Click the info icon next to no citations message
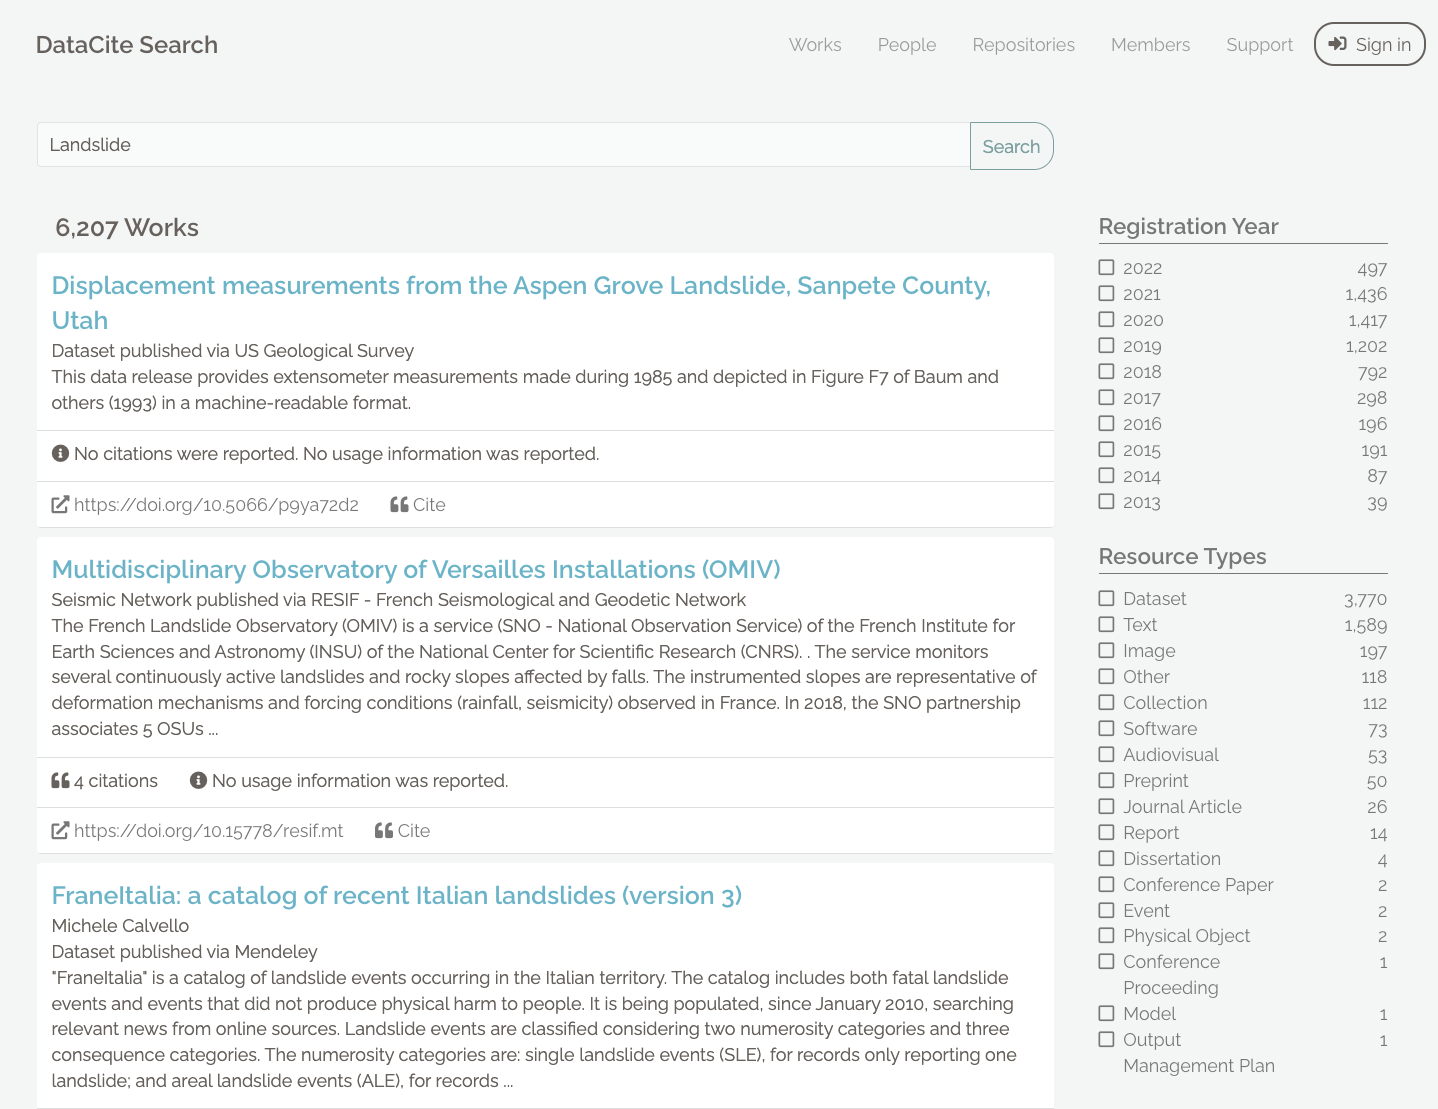This screenshot has height=1109, width=1438. [x=60, y=453]
